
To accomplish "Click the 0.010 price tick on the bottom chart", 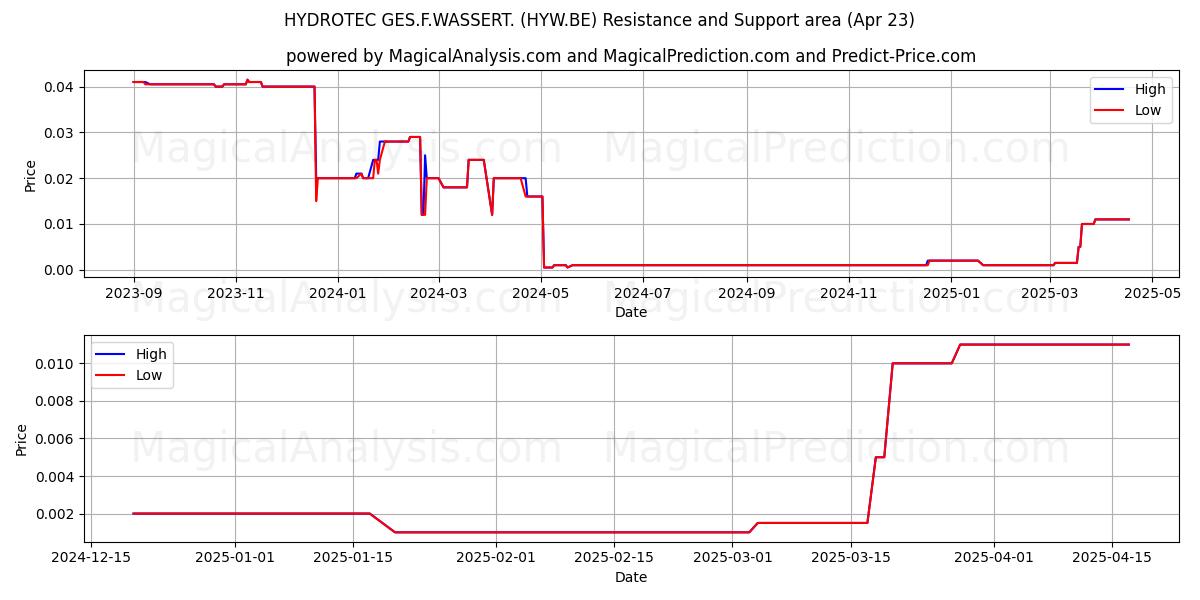I will 55,363.
